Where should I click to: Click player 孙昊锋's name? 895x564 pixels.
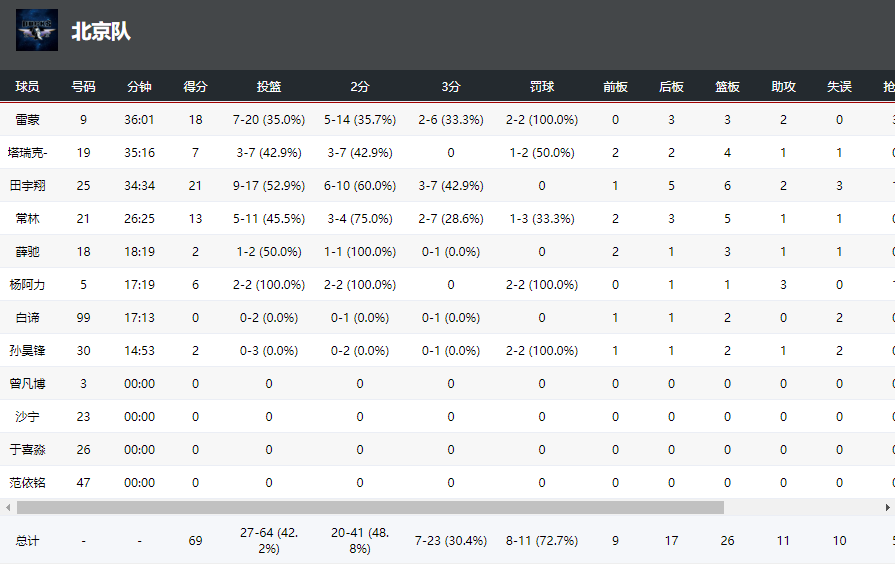(x=28, y=351)
